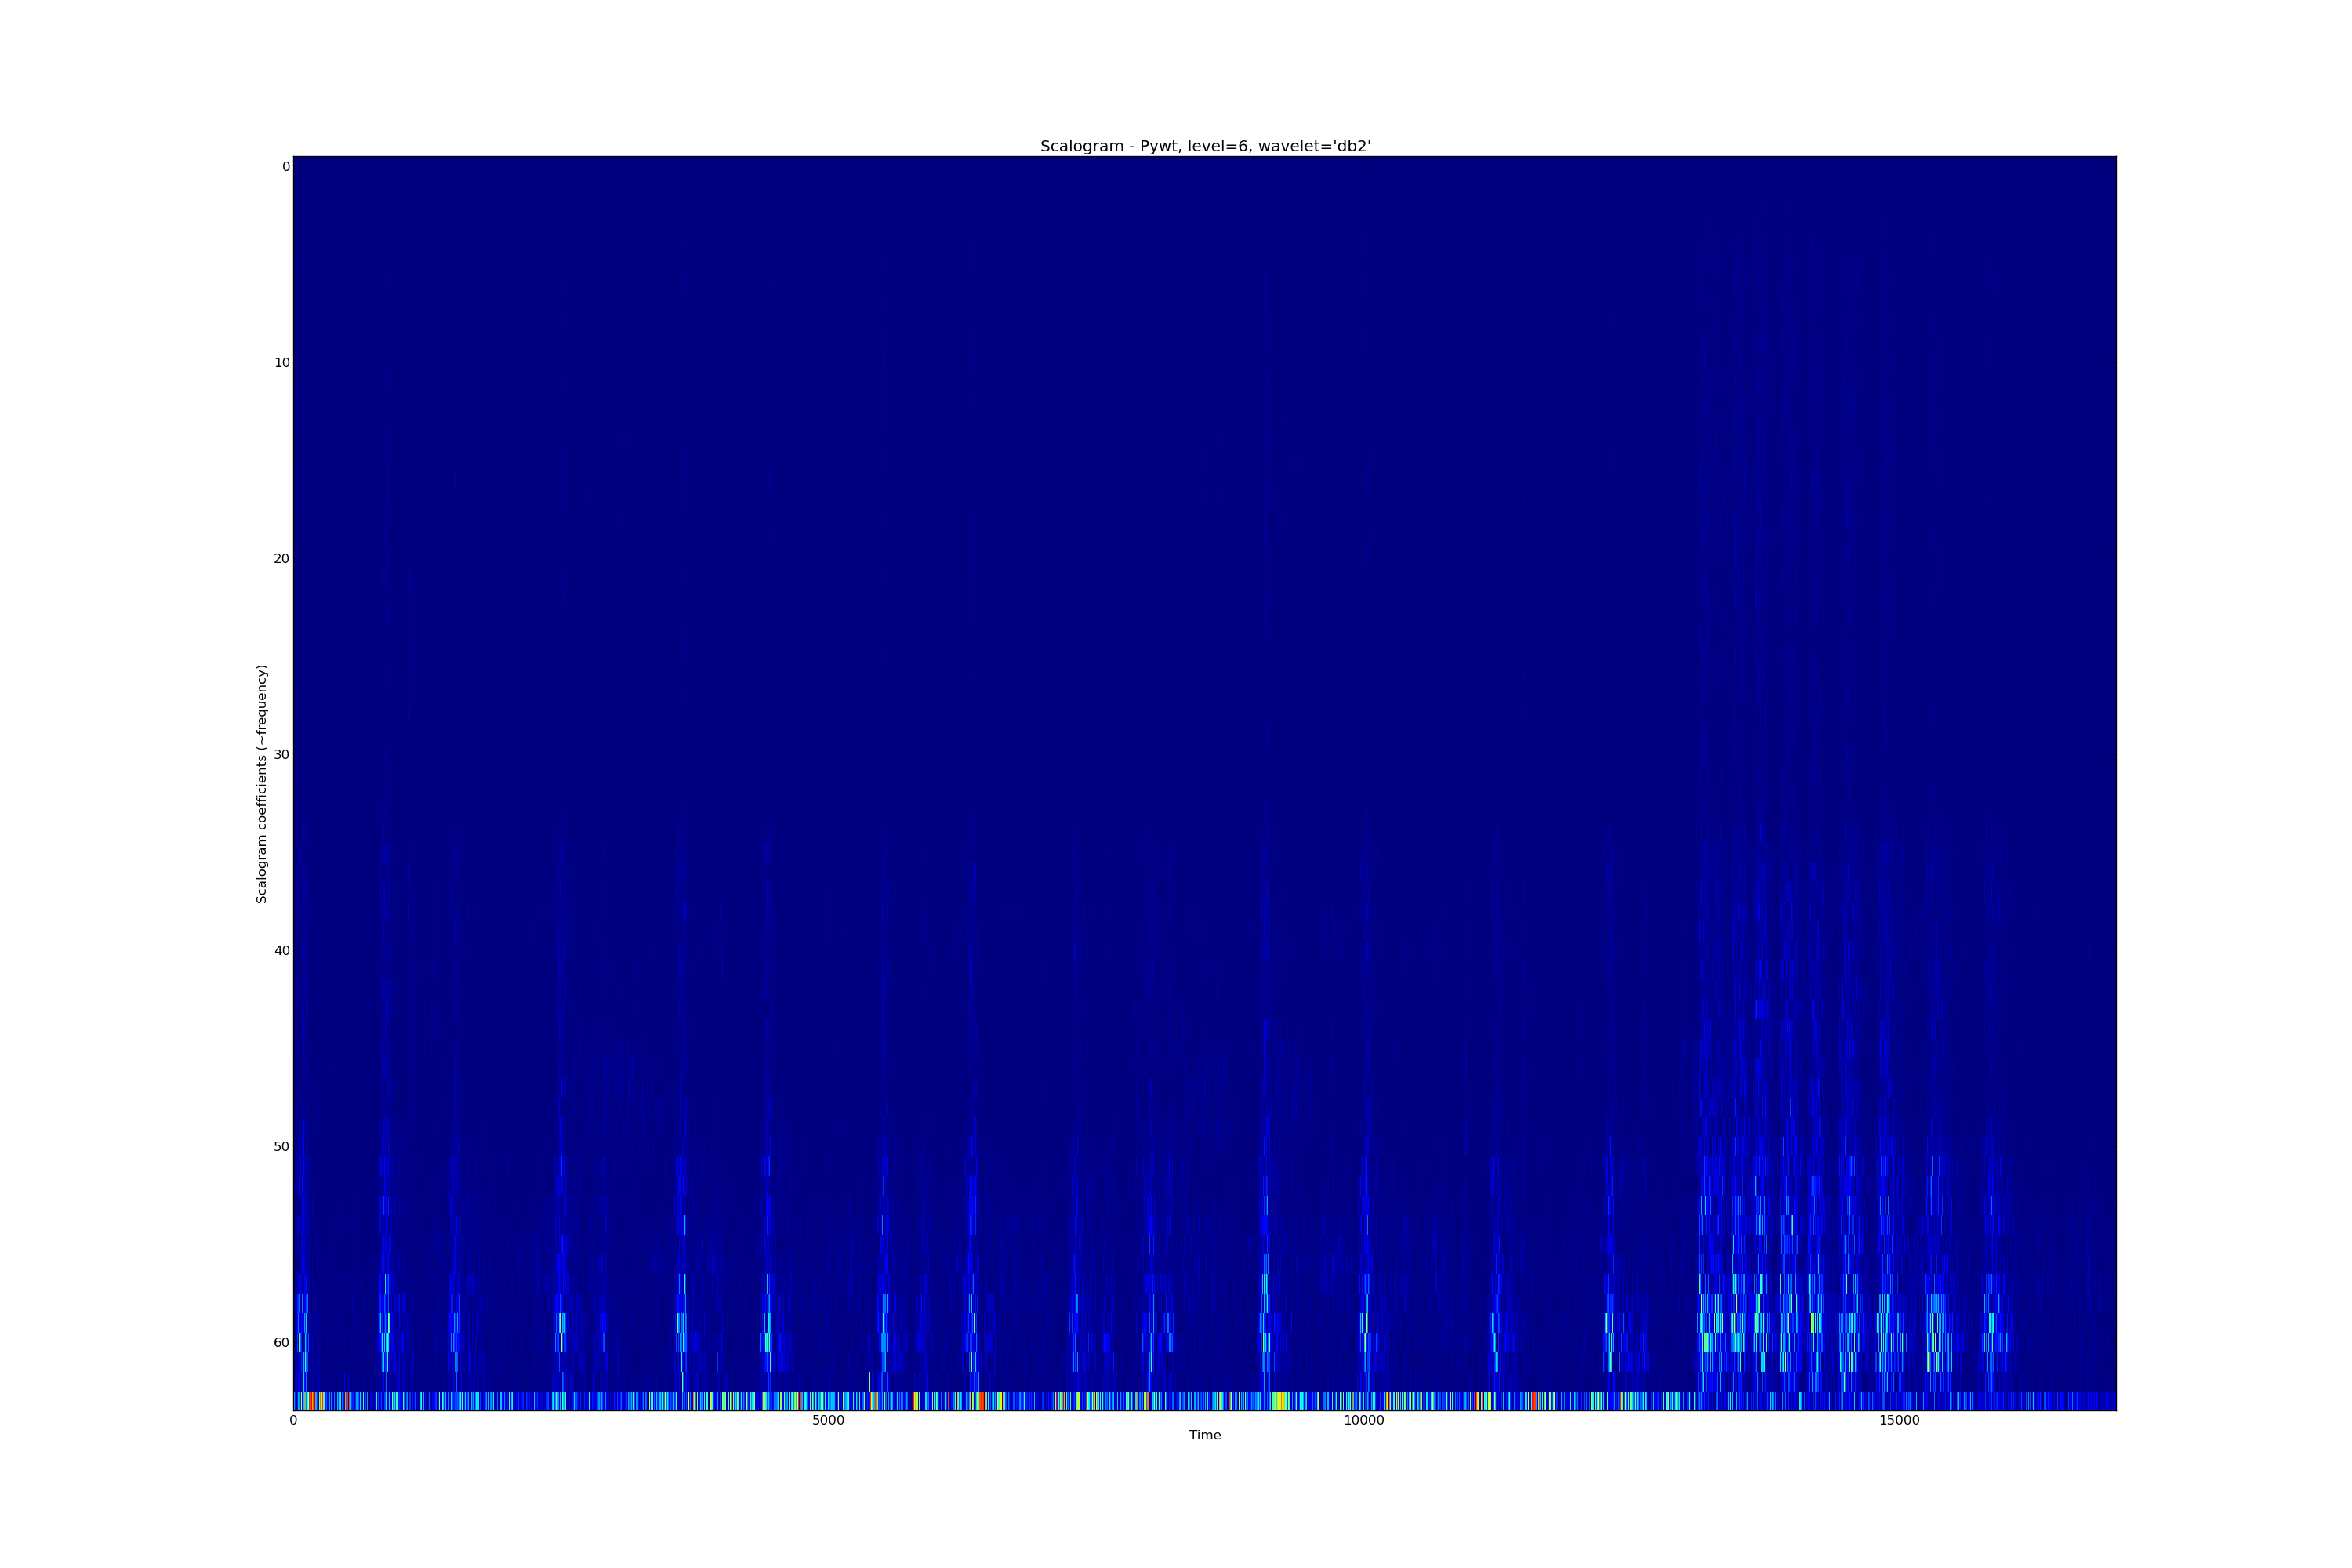The image size is (2352, 1568).
Task: Click the 'Scalogram coefficients (~frequency)' y-axis label
Action: click(x=262, y=784)
